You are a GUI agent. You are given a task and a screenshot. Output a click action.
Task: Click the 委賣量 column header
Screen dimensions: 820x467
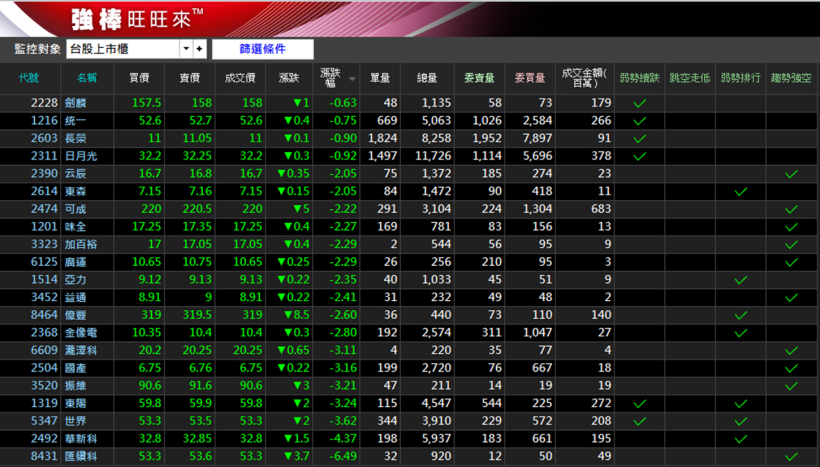(x=479, y=78)
